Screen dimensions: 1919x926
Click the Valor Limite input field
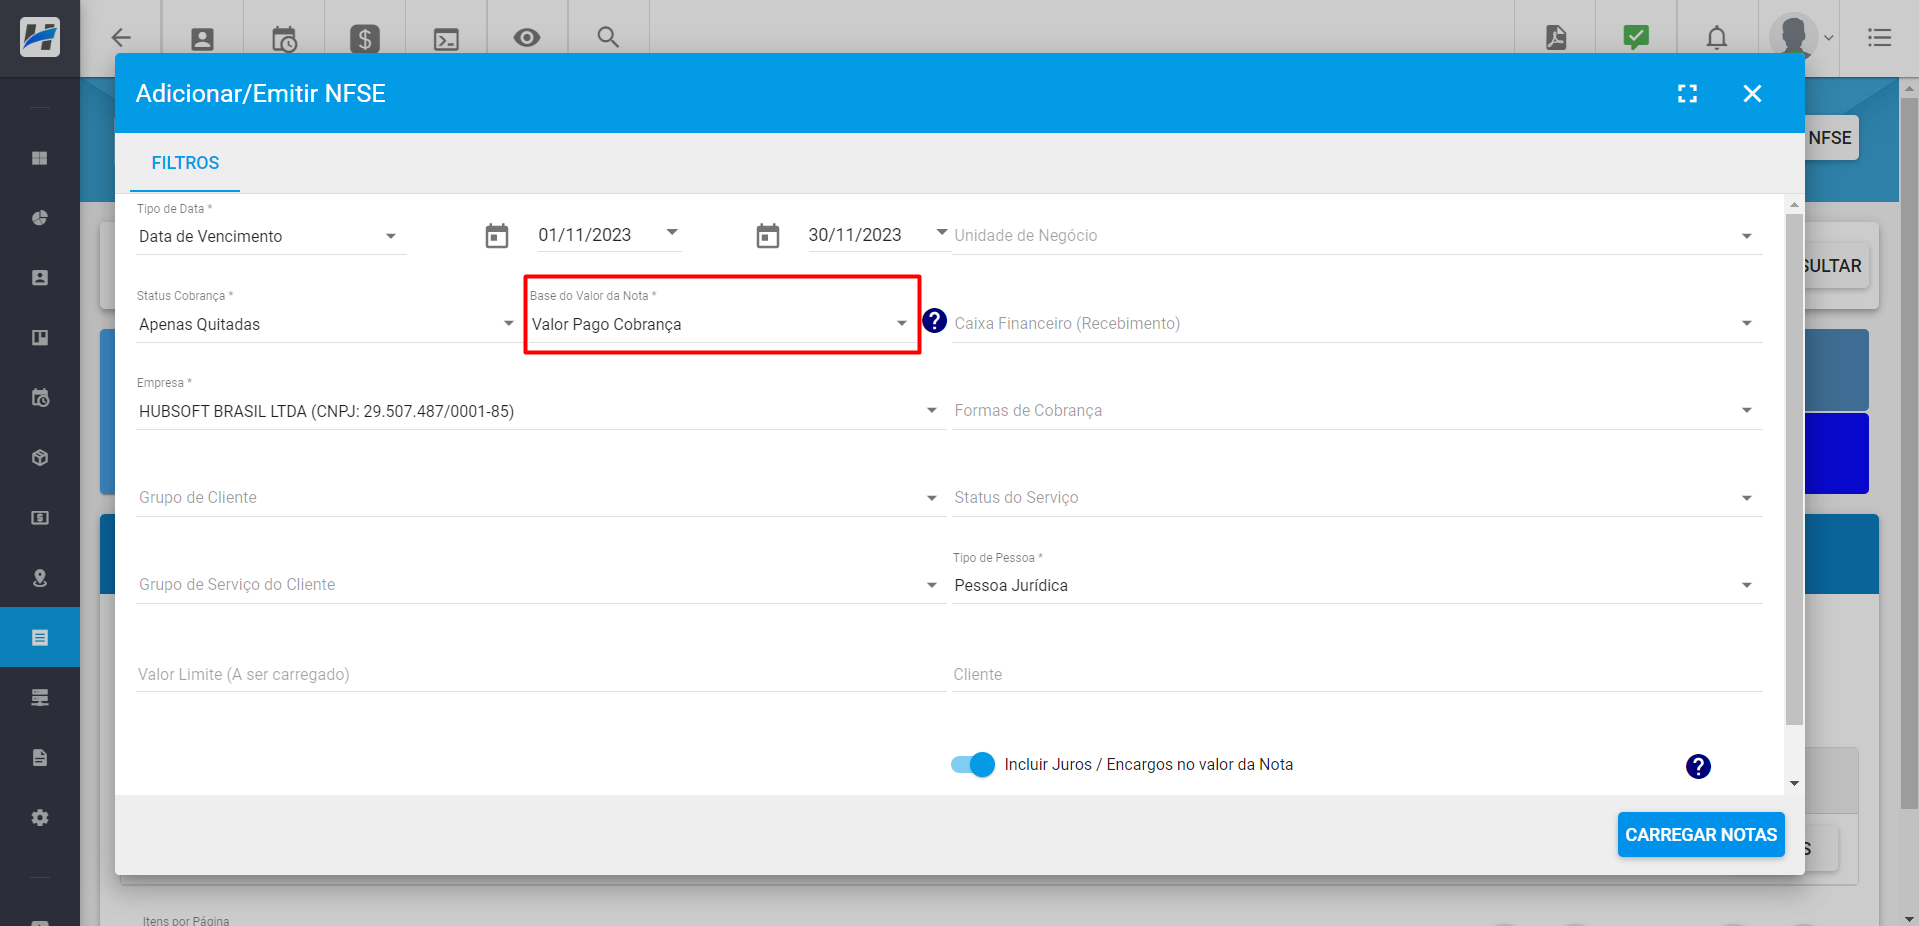tap(540, 674)
